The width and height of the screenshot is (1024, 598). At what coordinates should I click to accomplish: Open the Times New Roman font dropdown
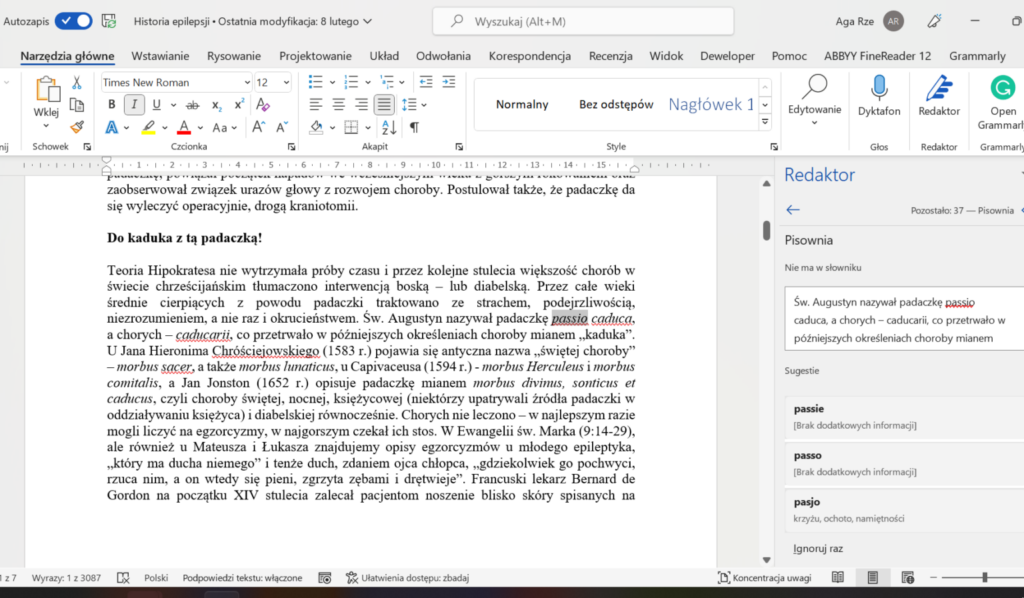(x=246, y=82)
